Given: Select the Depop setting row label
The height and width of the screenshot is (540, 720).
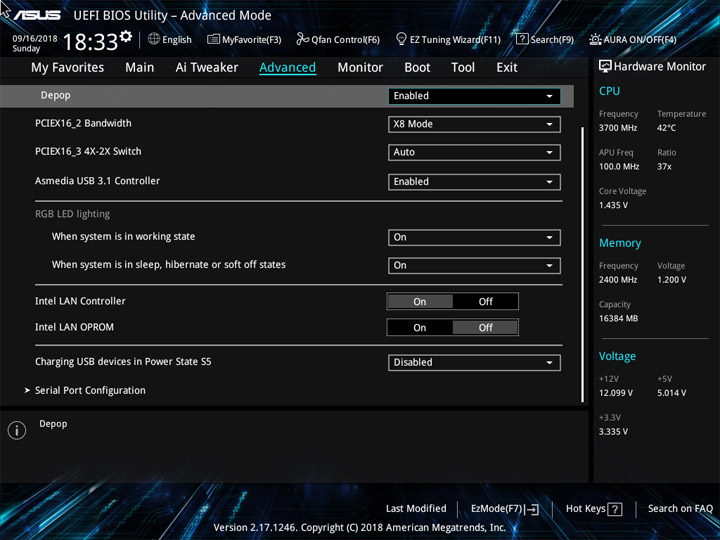Looking at the screenshot, I should (56, 96).
